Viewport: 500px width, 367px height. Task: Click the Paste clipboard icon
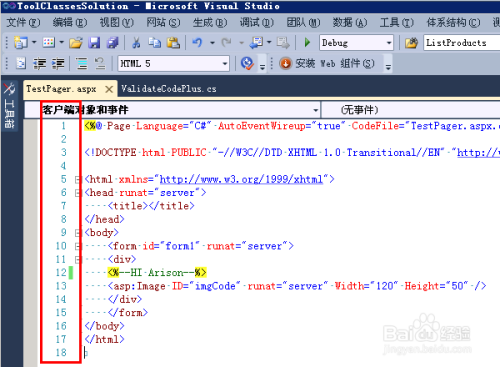pyautogui.click(x=173, y=43)
